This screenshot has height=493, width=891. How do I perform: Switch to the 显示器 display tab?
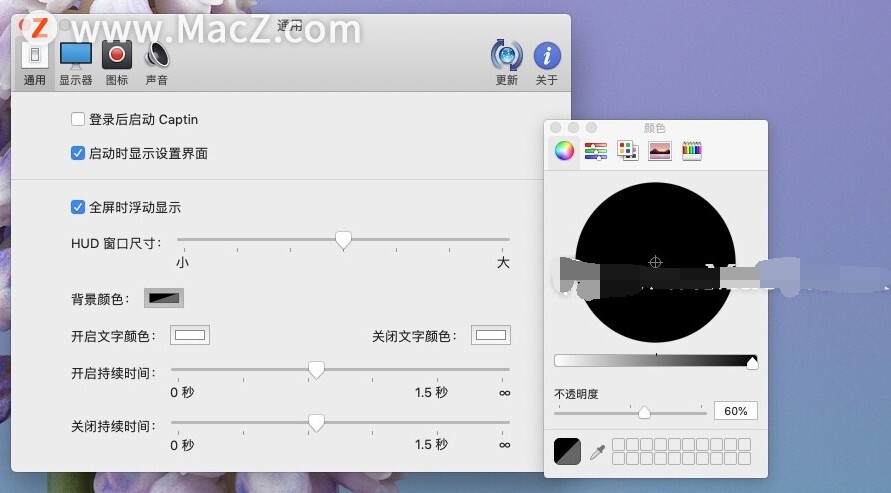point(76,64)
